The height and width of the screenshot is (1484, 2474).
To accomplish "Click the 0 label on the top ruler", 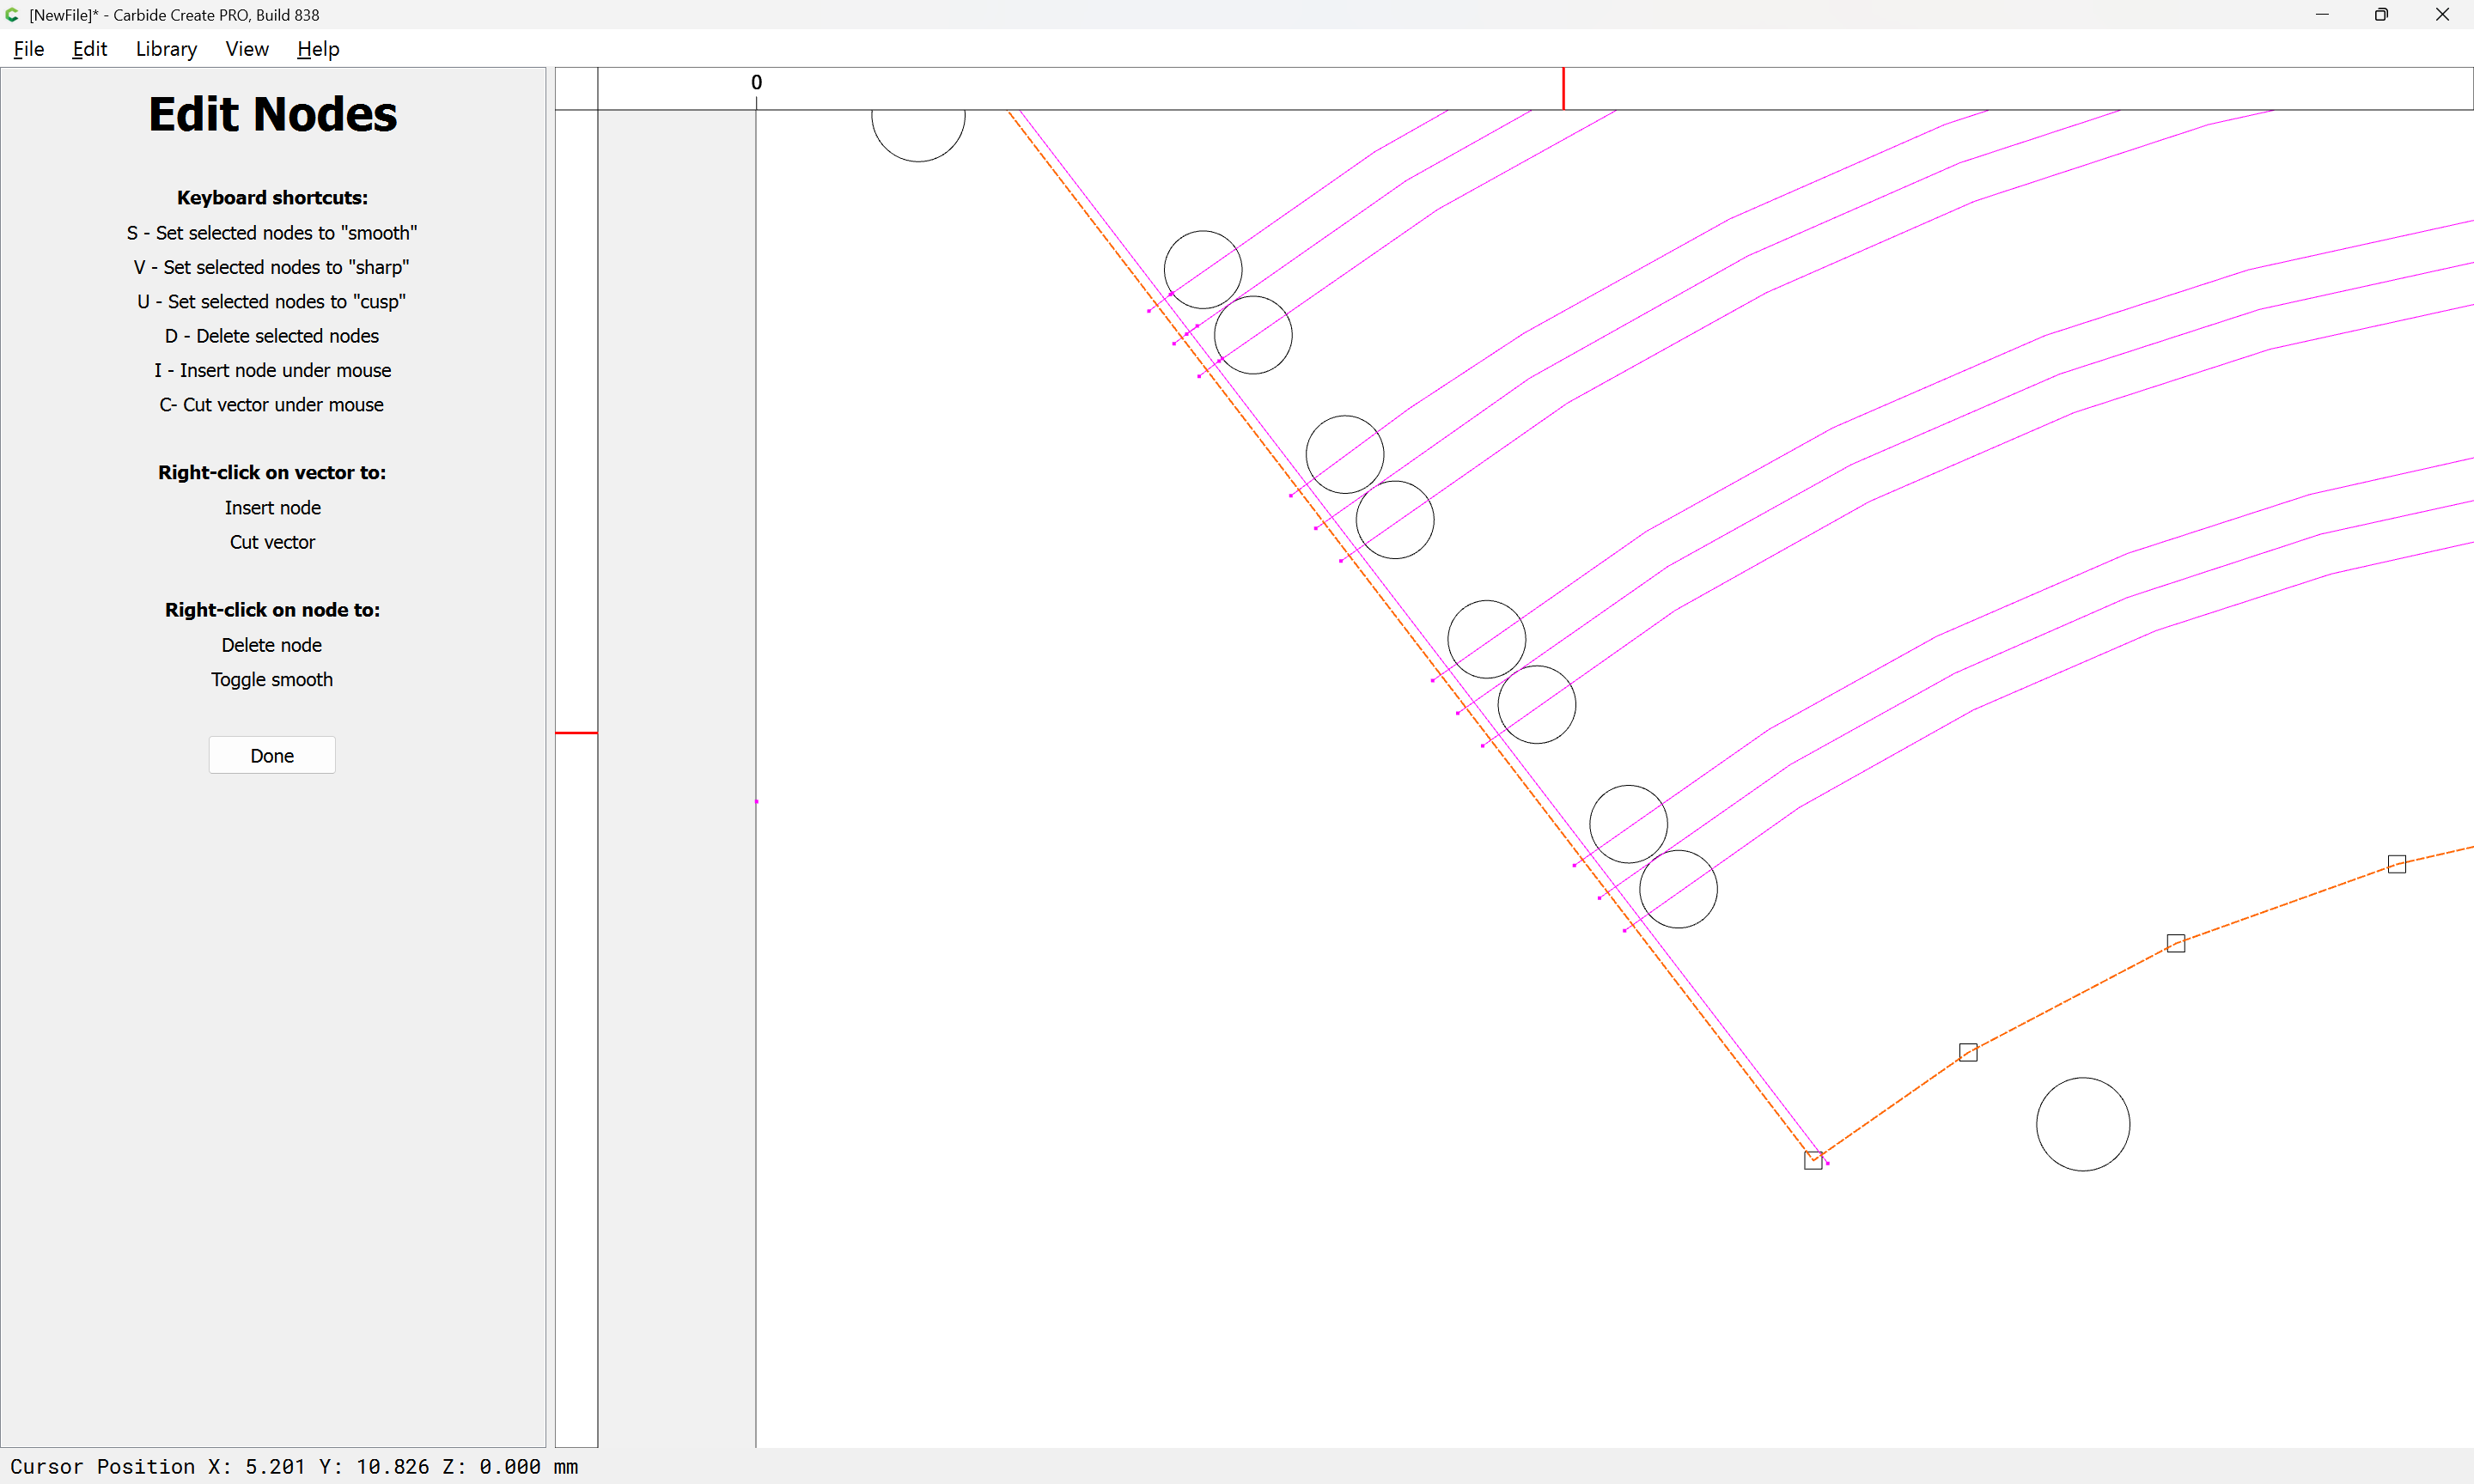I will [756, 83].
